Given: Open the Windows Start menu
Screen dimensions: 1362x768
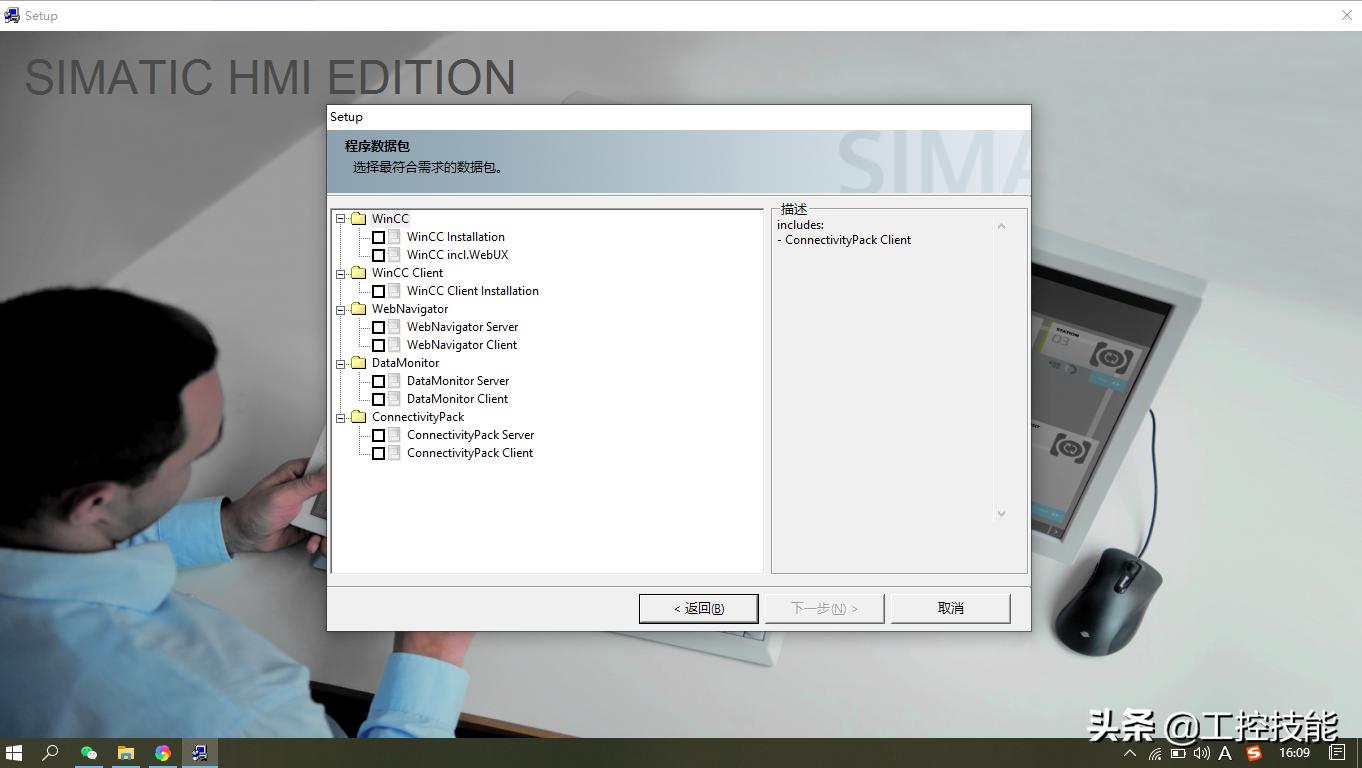Looking at the screenshot, I should [x=13, y=753].
